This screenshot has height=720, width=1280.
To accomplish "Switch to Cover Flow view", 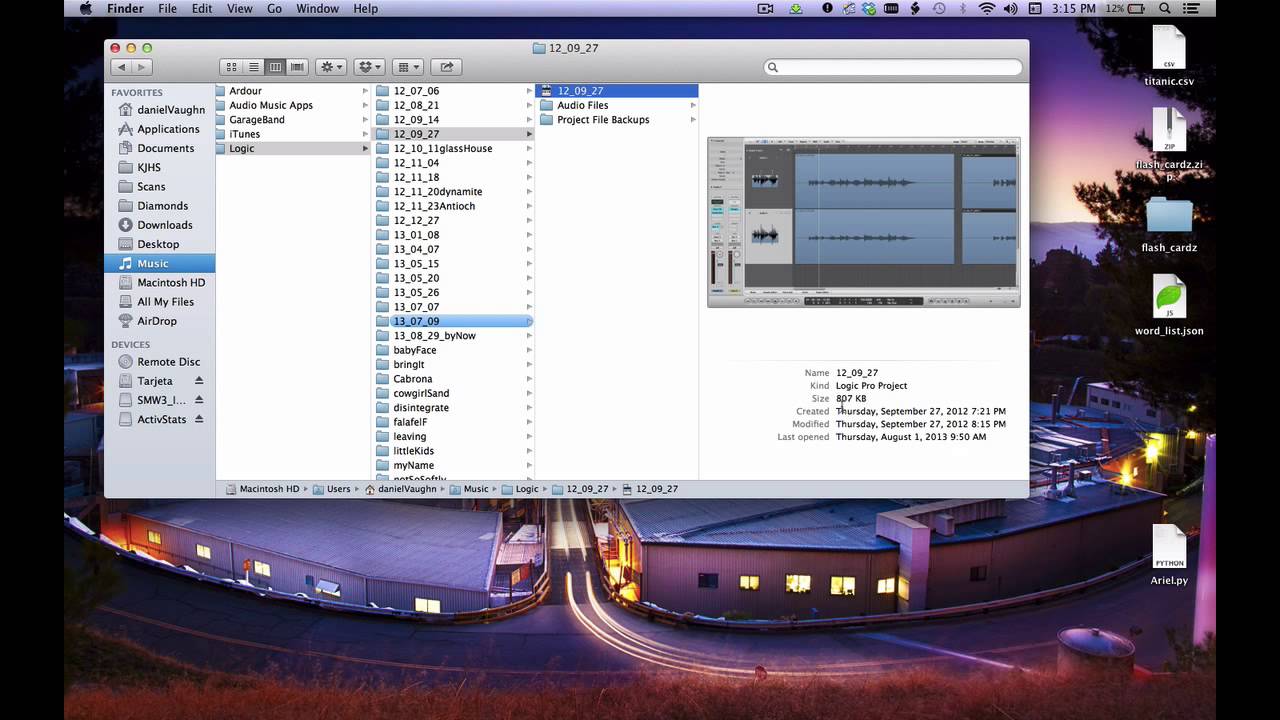I will click(x=297, y=67).
